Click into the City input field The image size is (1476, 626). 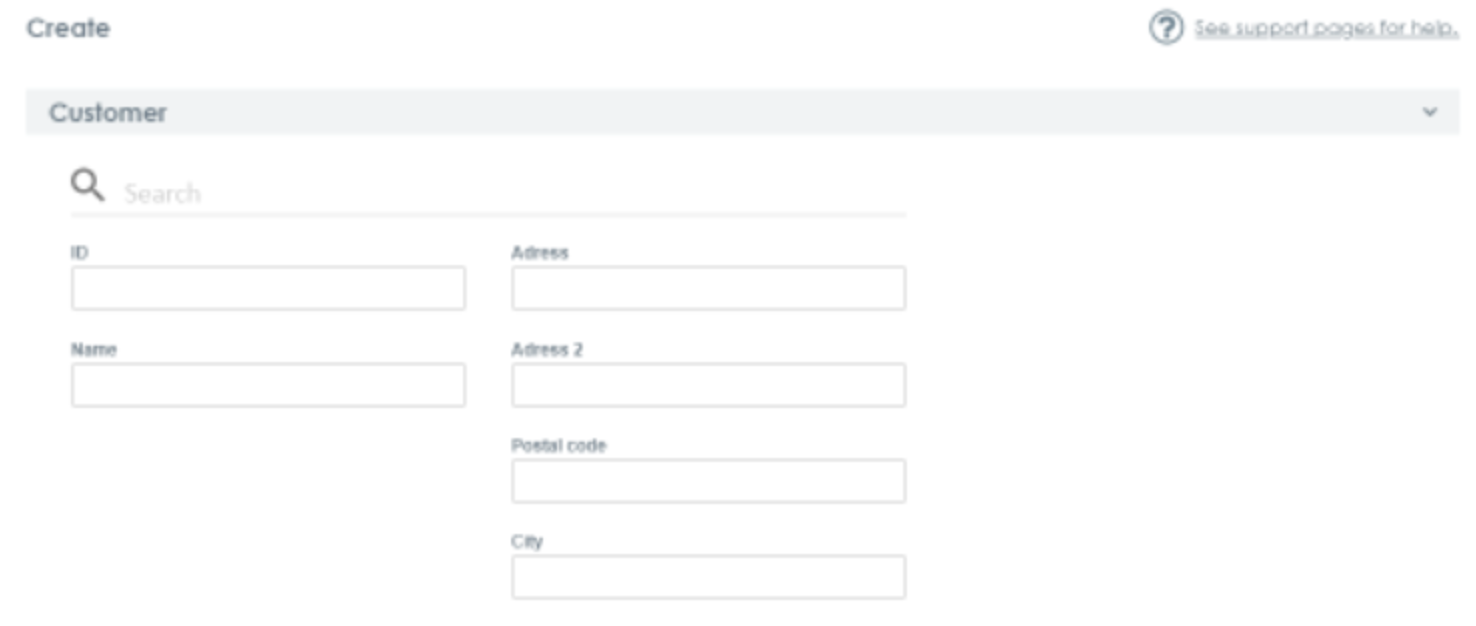pyautogui.click(x=709, y=577)
